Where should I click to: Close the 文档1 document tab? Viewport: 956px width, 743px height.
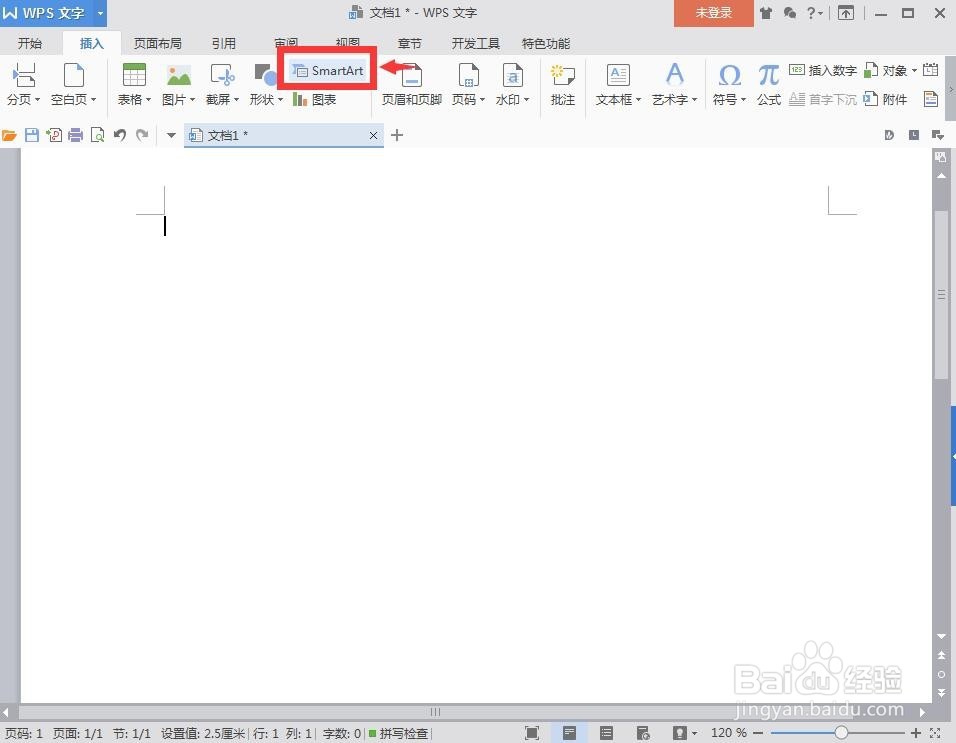click(x=373, y=135)
